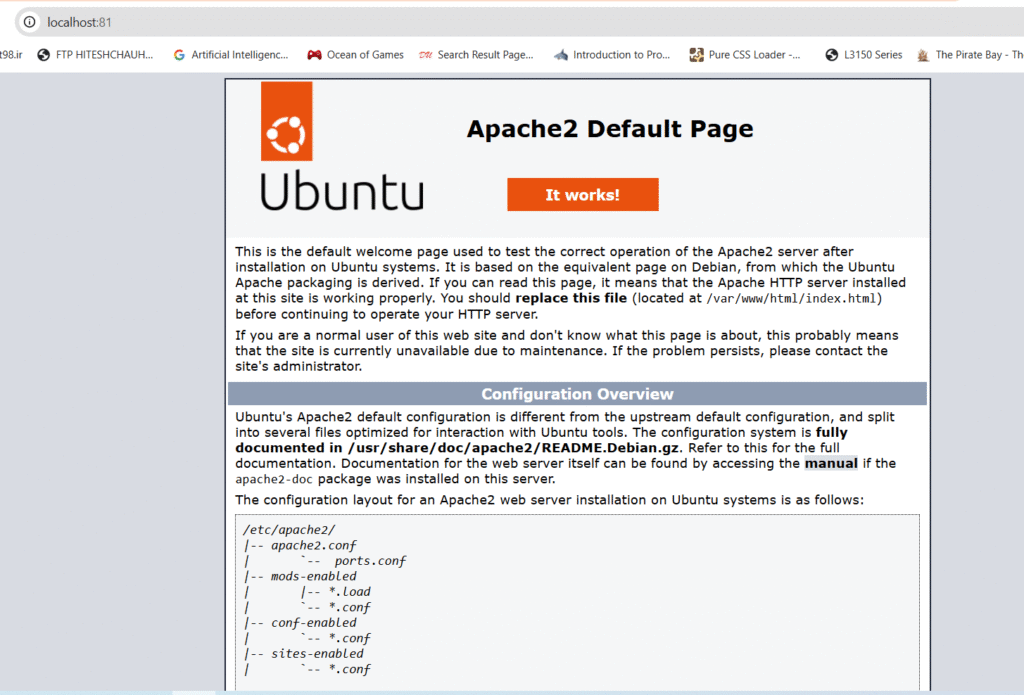Open the Ocean of Games bookmark label
The height and width of the screenshot is (695, 1024).
tap(365, 55)
